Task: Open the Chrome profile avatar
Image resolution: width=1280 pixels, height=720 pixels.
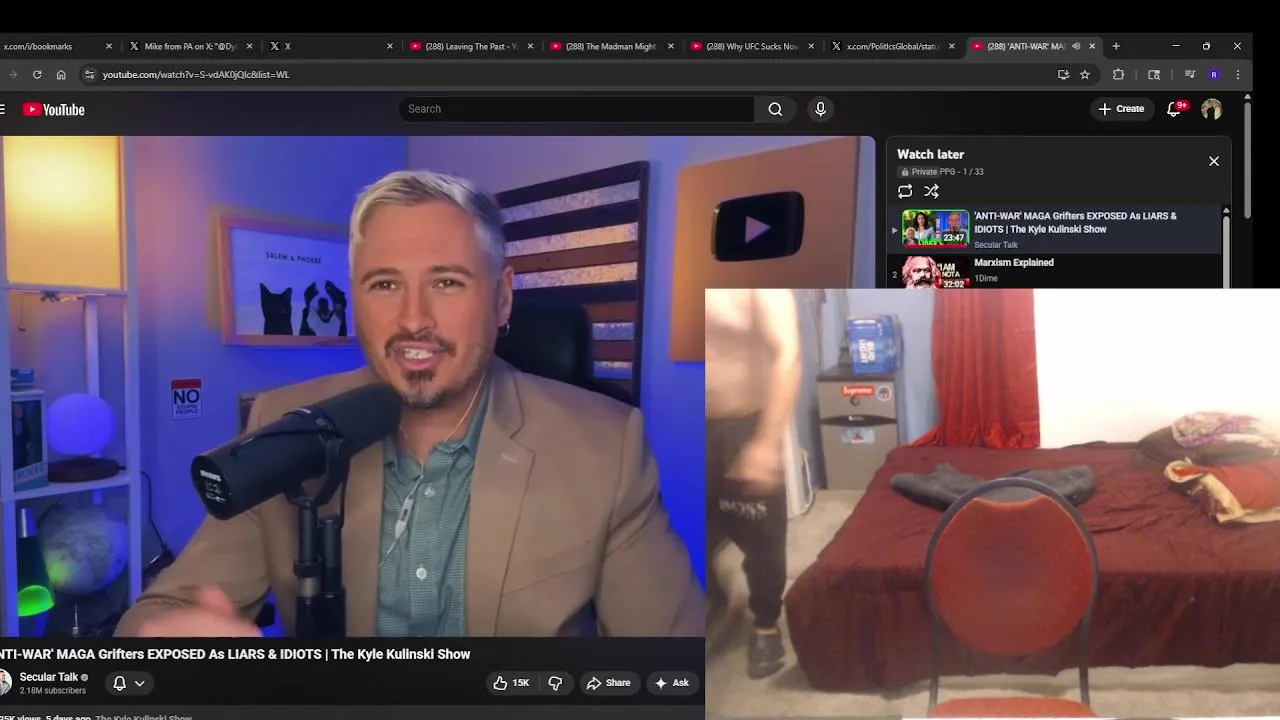Action: pyautogui.click(x=1214, y=74)
